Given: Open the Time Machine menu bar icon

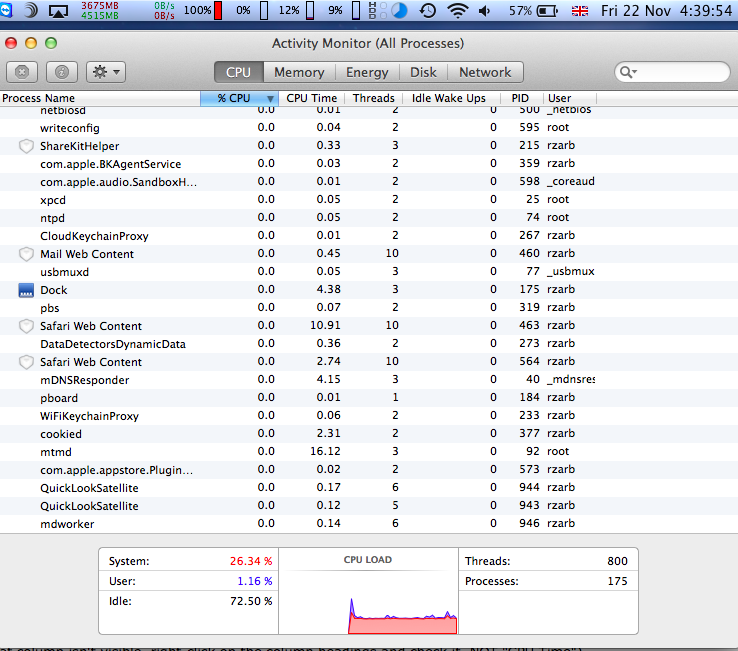Looking at the screenshot, I should (x=427, y=10).
